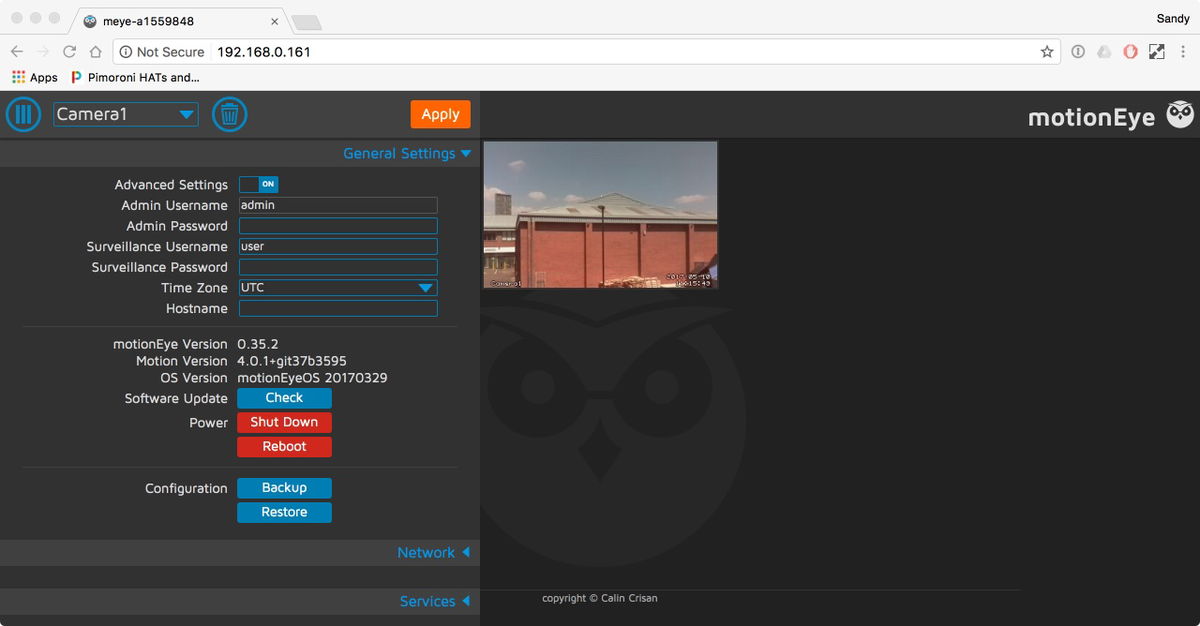View the Not Secure site information icon
This screenshot has height=626, width=1200.
[x=126, y=51]
